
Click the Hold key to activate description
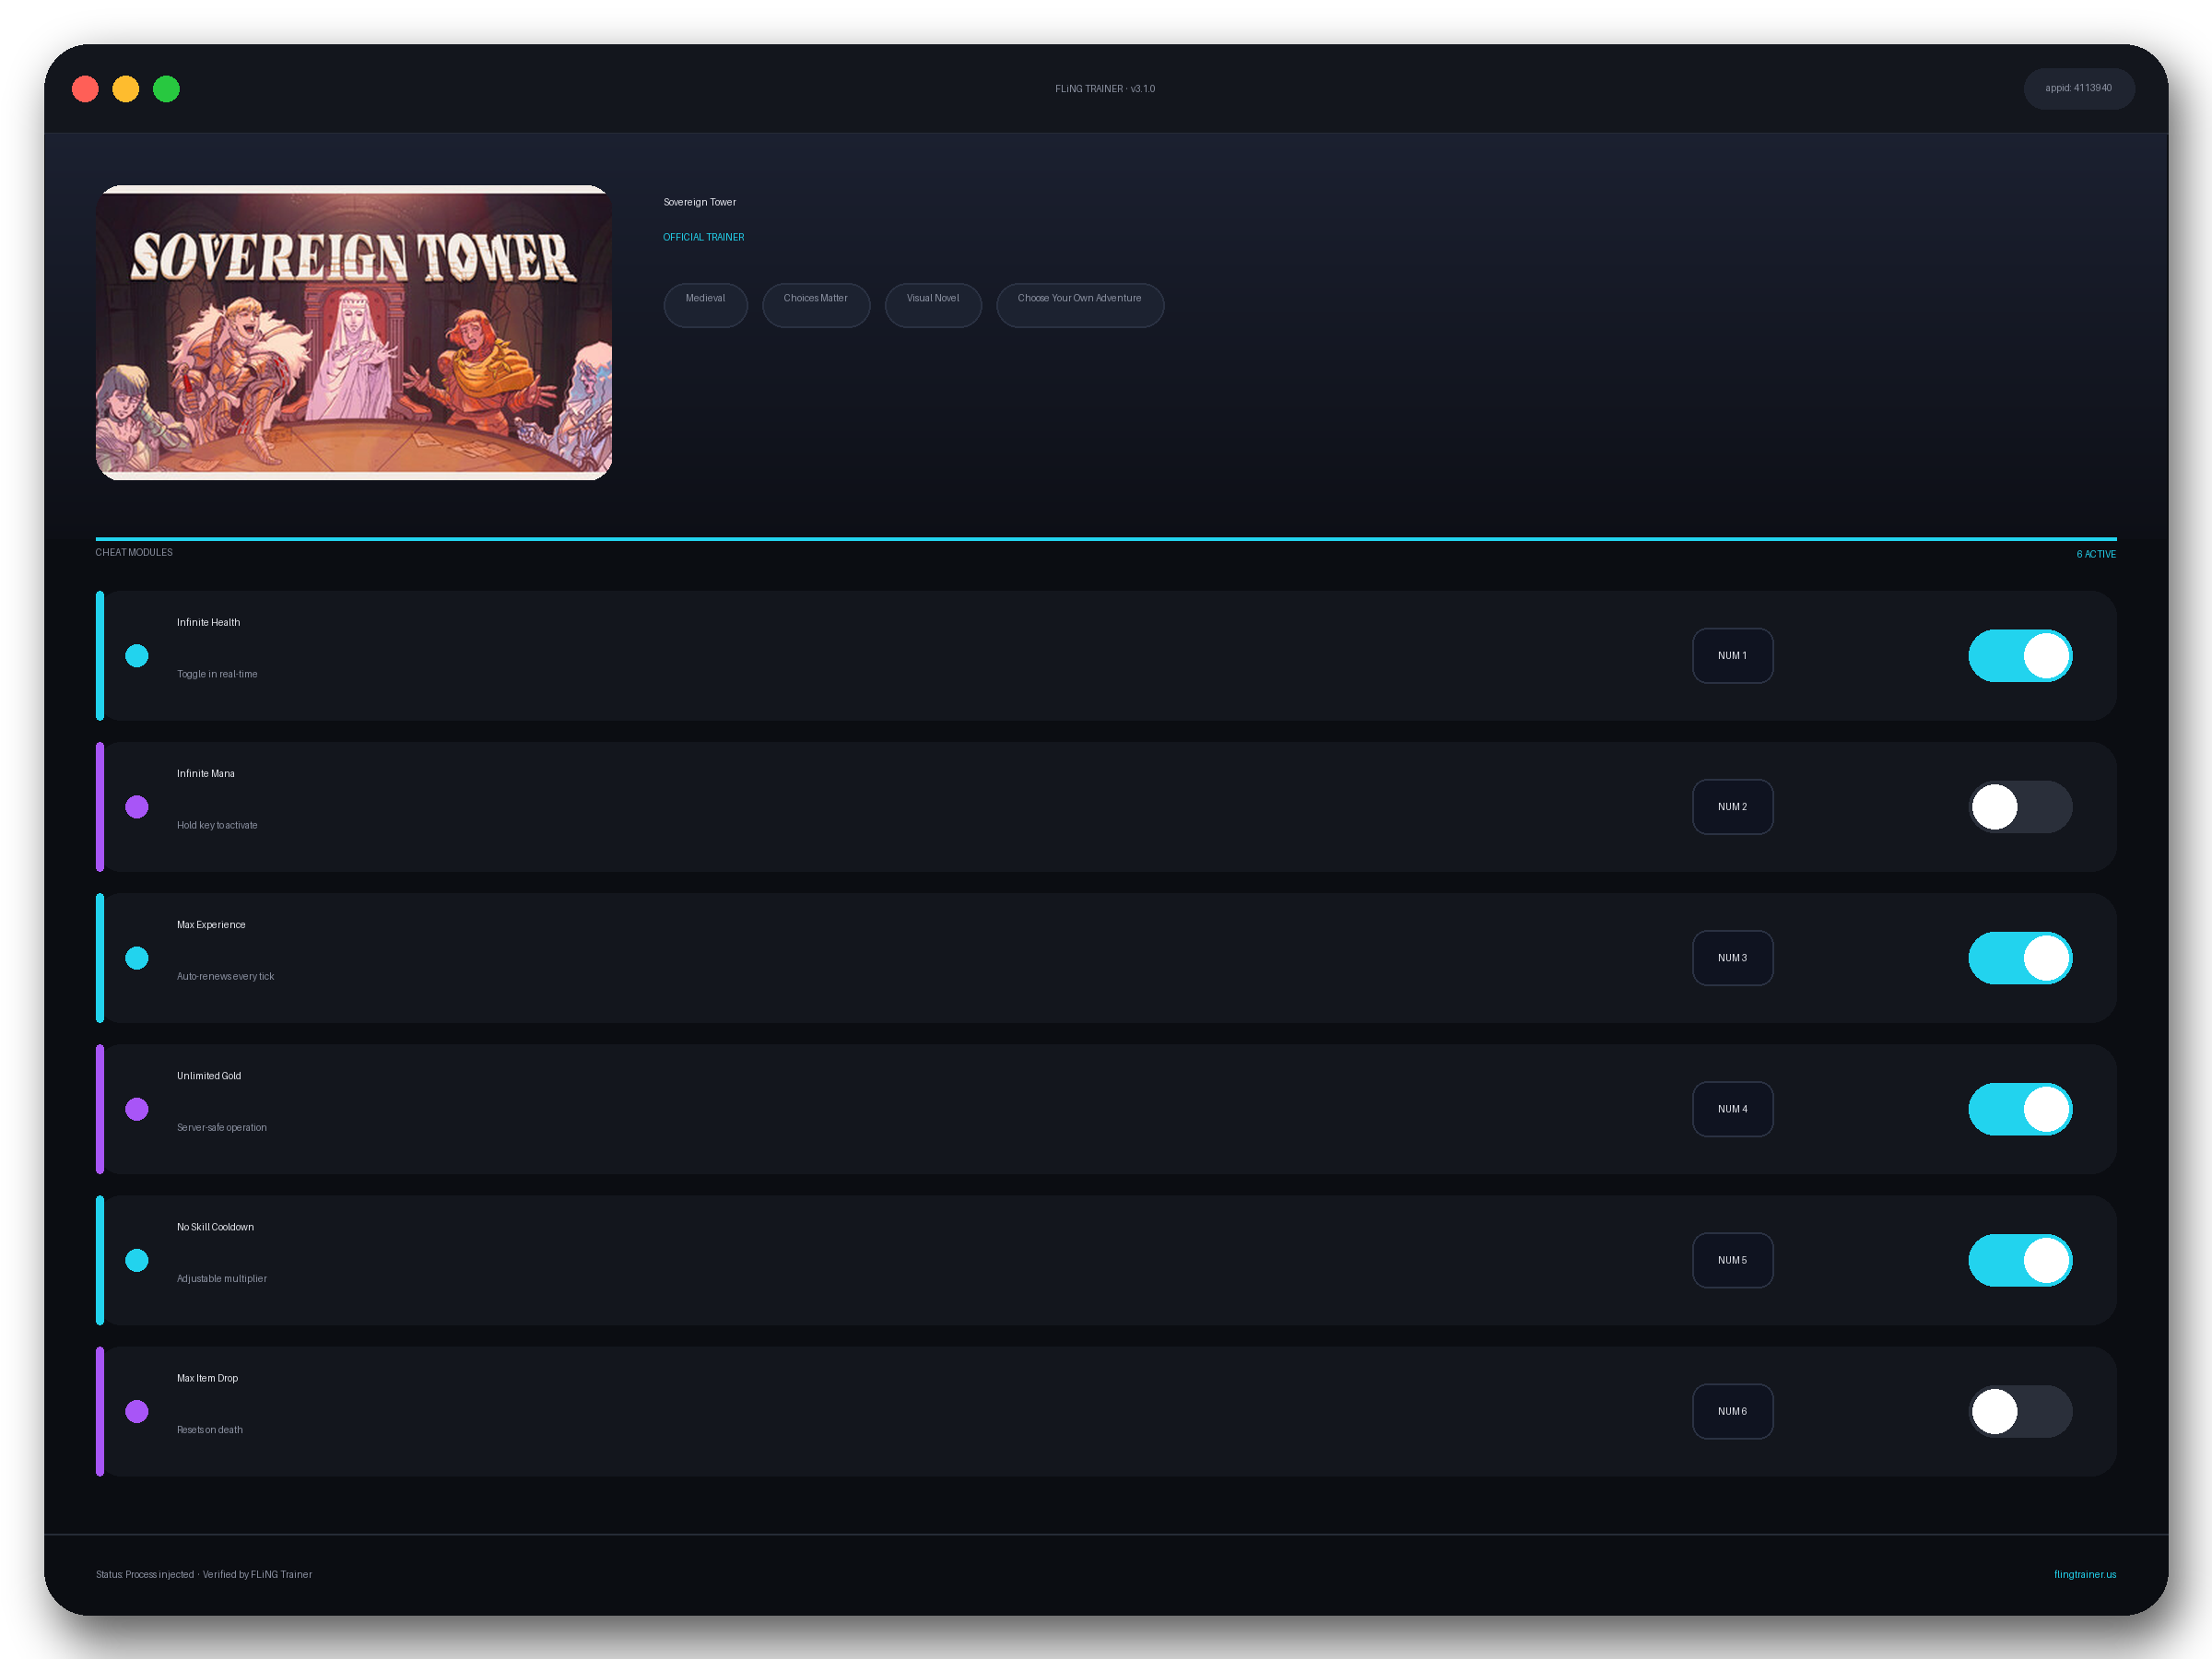(217, 825)
